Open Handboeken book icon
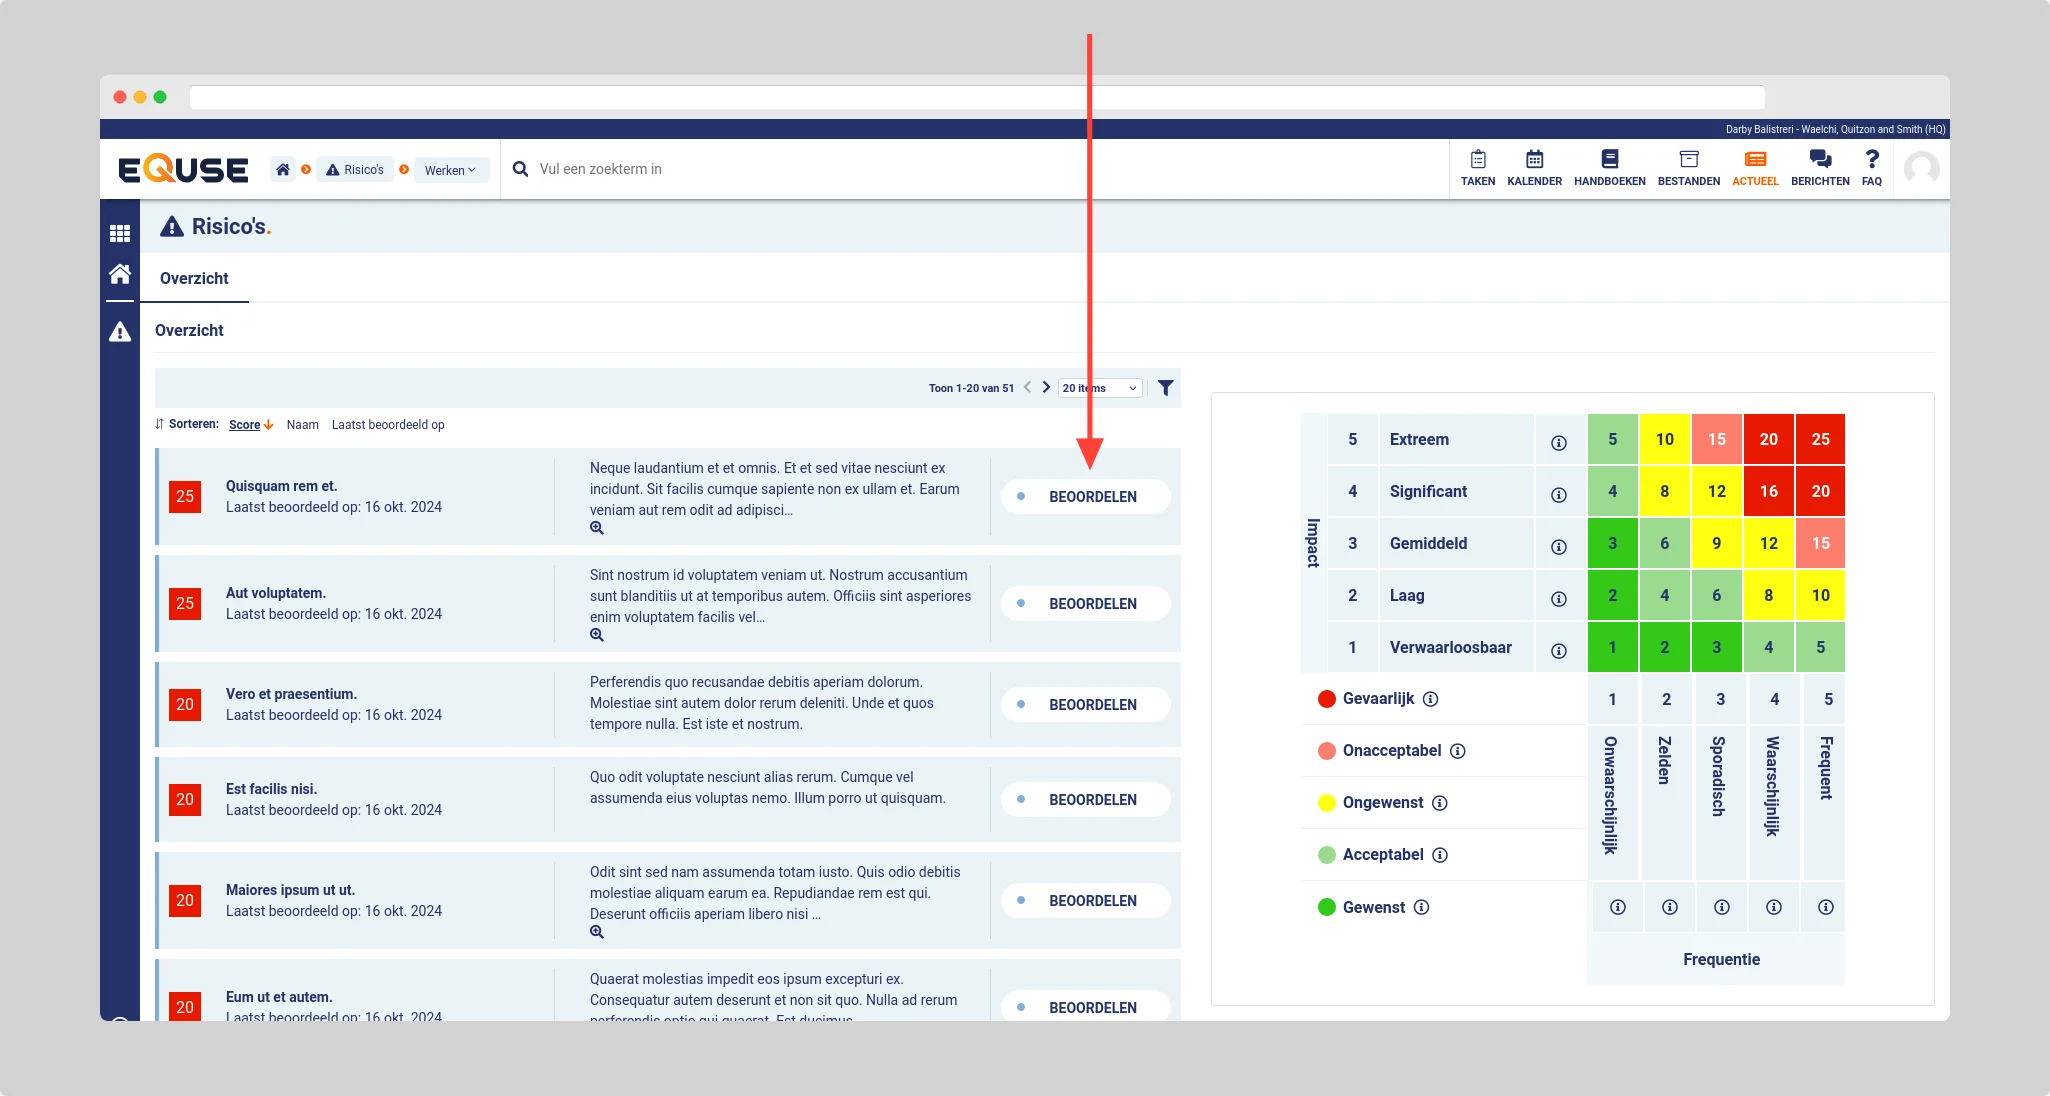 (x=1609, y=160)
